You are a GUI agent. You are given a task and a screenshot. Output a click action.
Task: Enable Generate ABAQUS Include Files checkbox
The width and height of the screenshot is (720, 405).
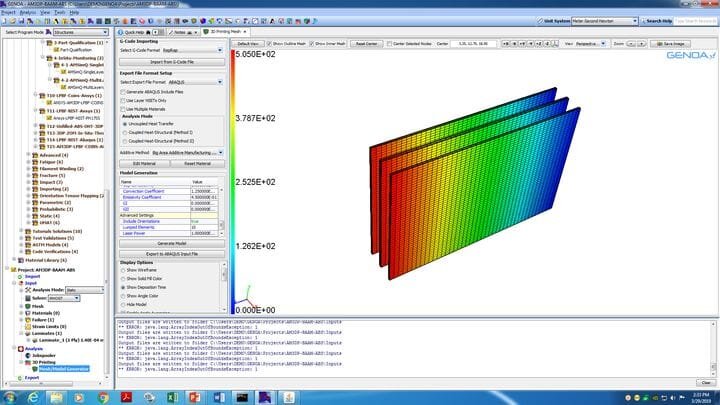coord(123,92)
